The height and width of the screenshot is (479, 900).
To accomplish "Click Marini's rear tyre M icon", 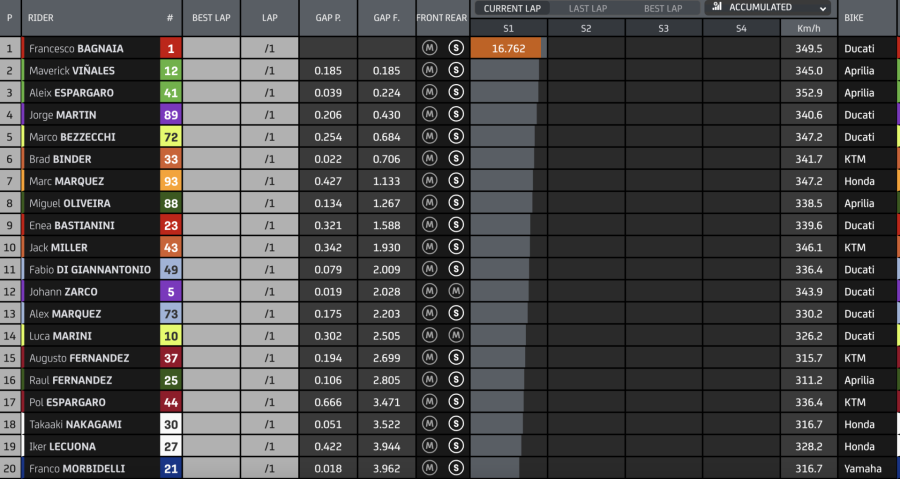I will [x=456, y=335].
